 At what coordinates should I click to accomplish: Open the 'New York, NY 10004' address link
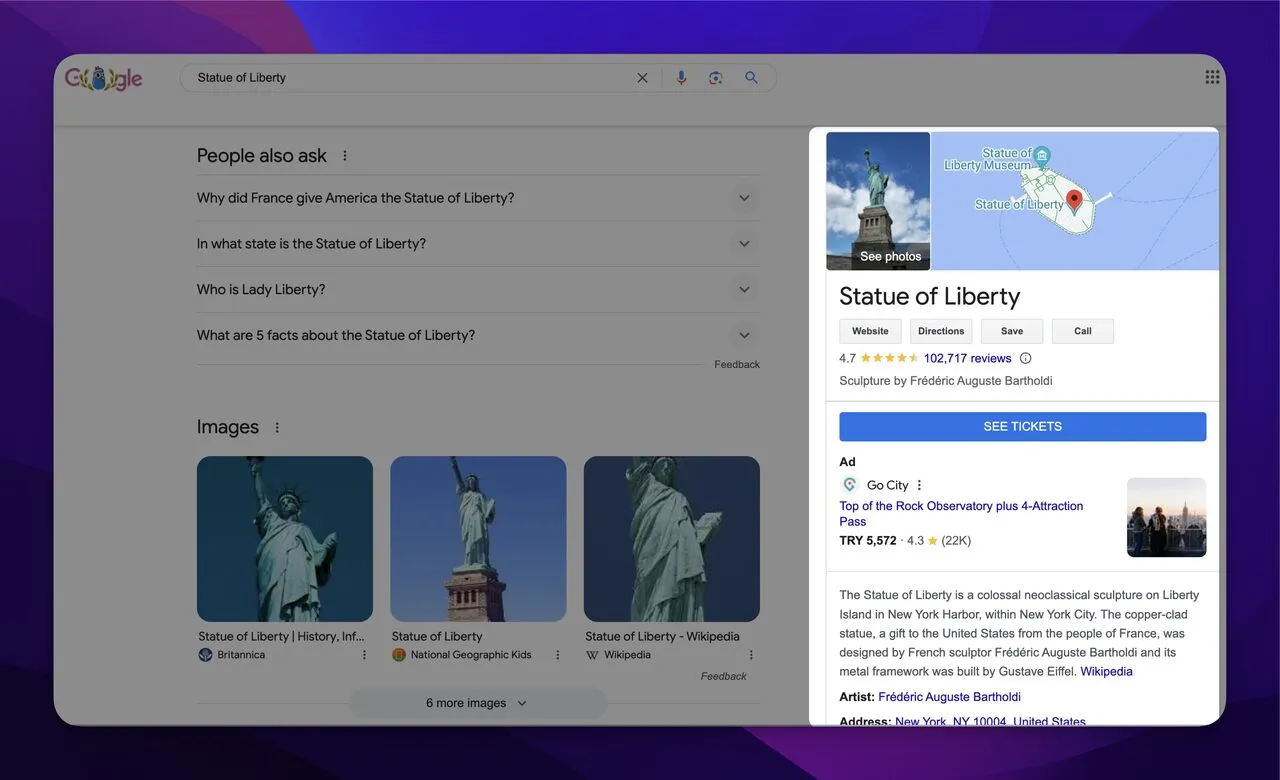tap(990, 721)
